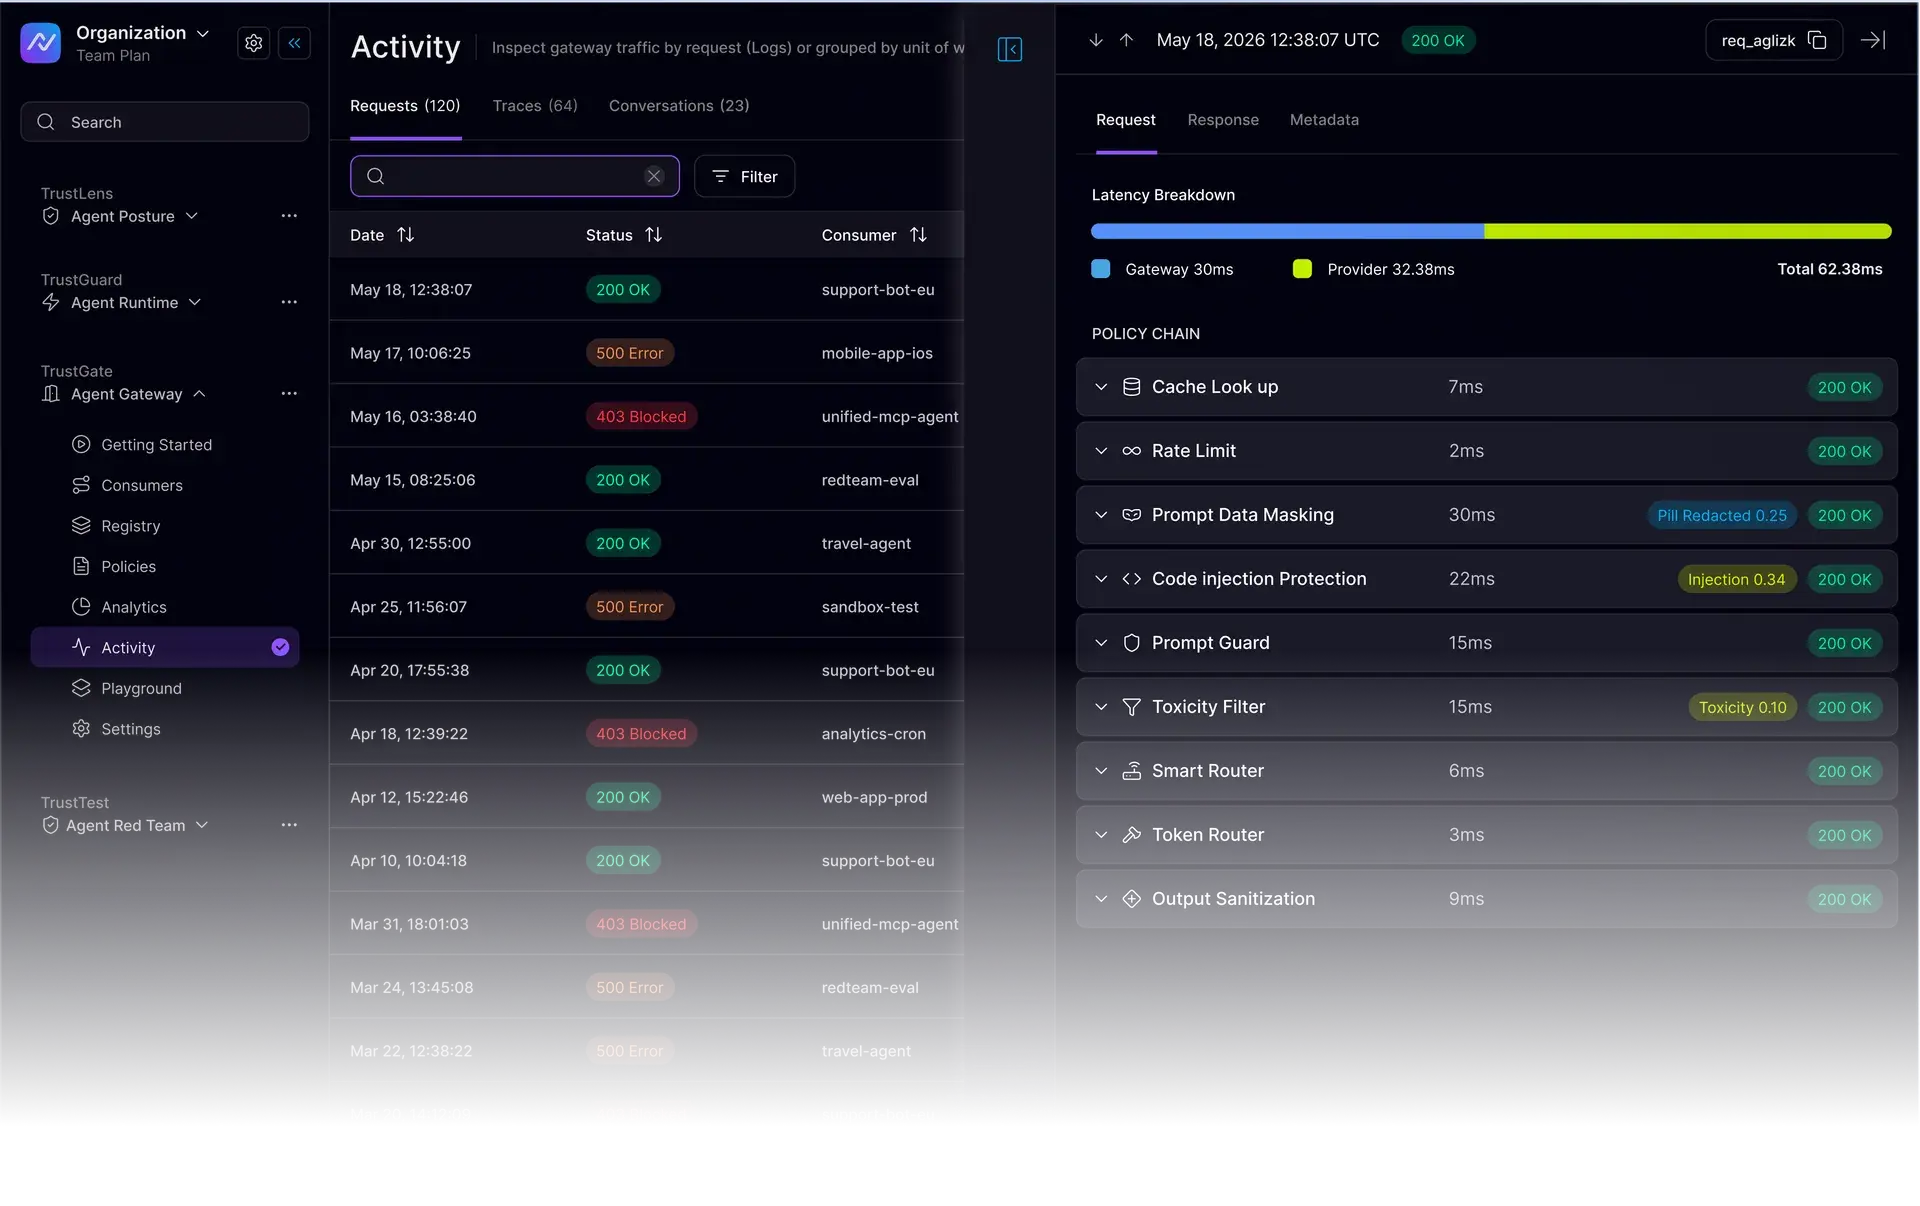The height and width of the screenshot is (1206, 1920).
Task: Open more options for Agent Posture
Action: 289,216
